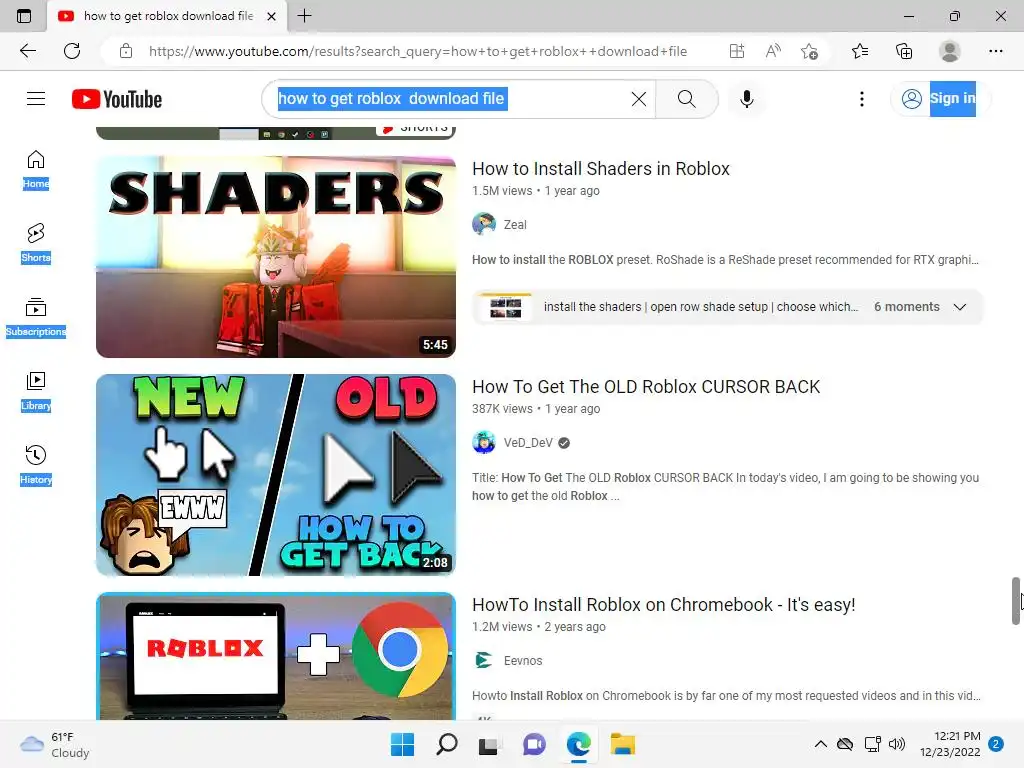Screen dimensions: 1024x768
Task: Expand the 6 moments chevron
Action: (x=959, y=307)
